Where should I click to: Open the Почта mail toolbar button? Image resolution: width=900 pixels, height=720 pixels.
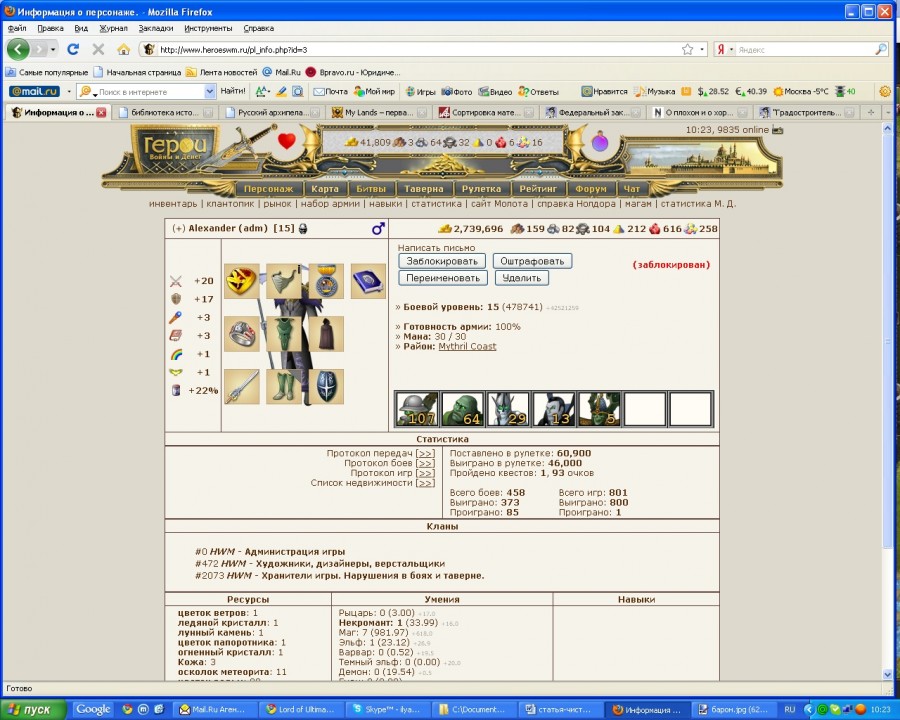click(331, 91)
